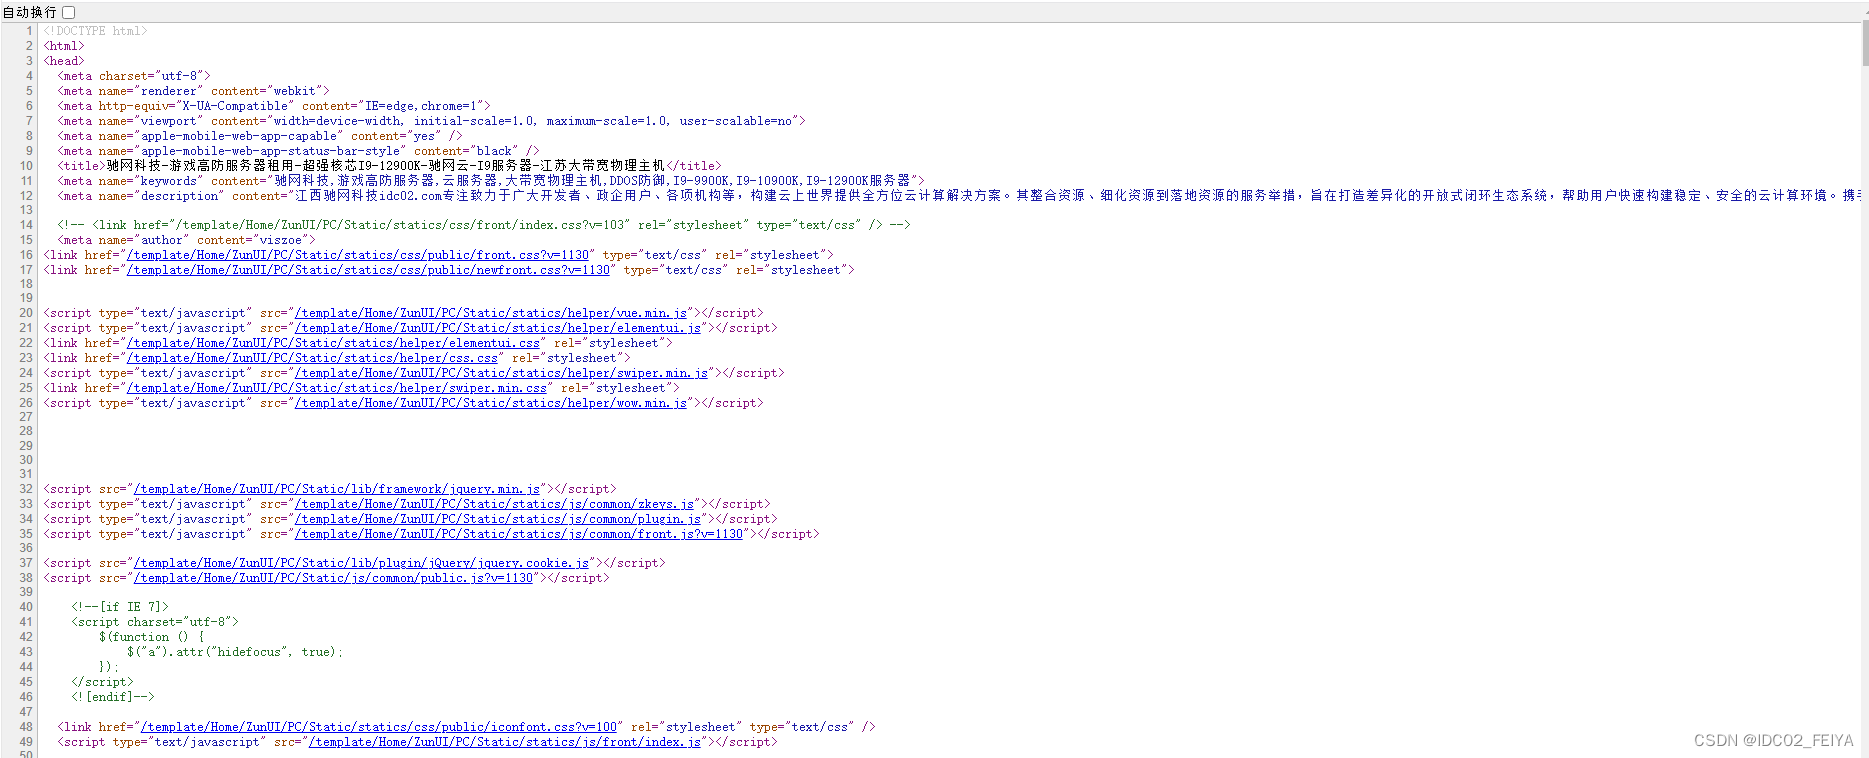Click the <!--[if IE 7]> comment line

[120, 607]
